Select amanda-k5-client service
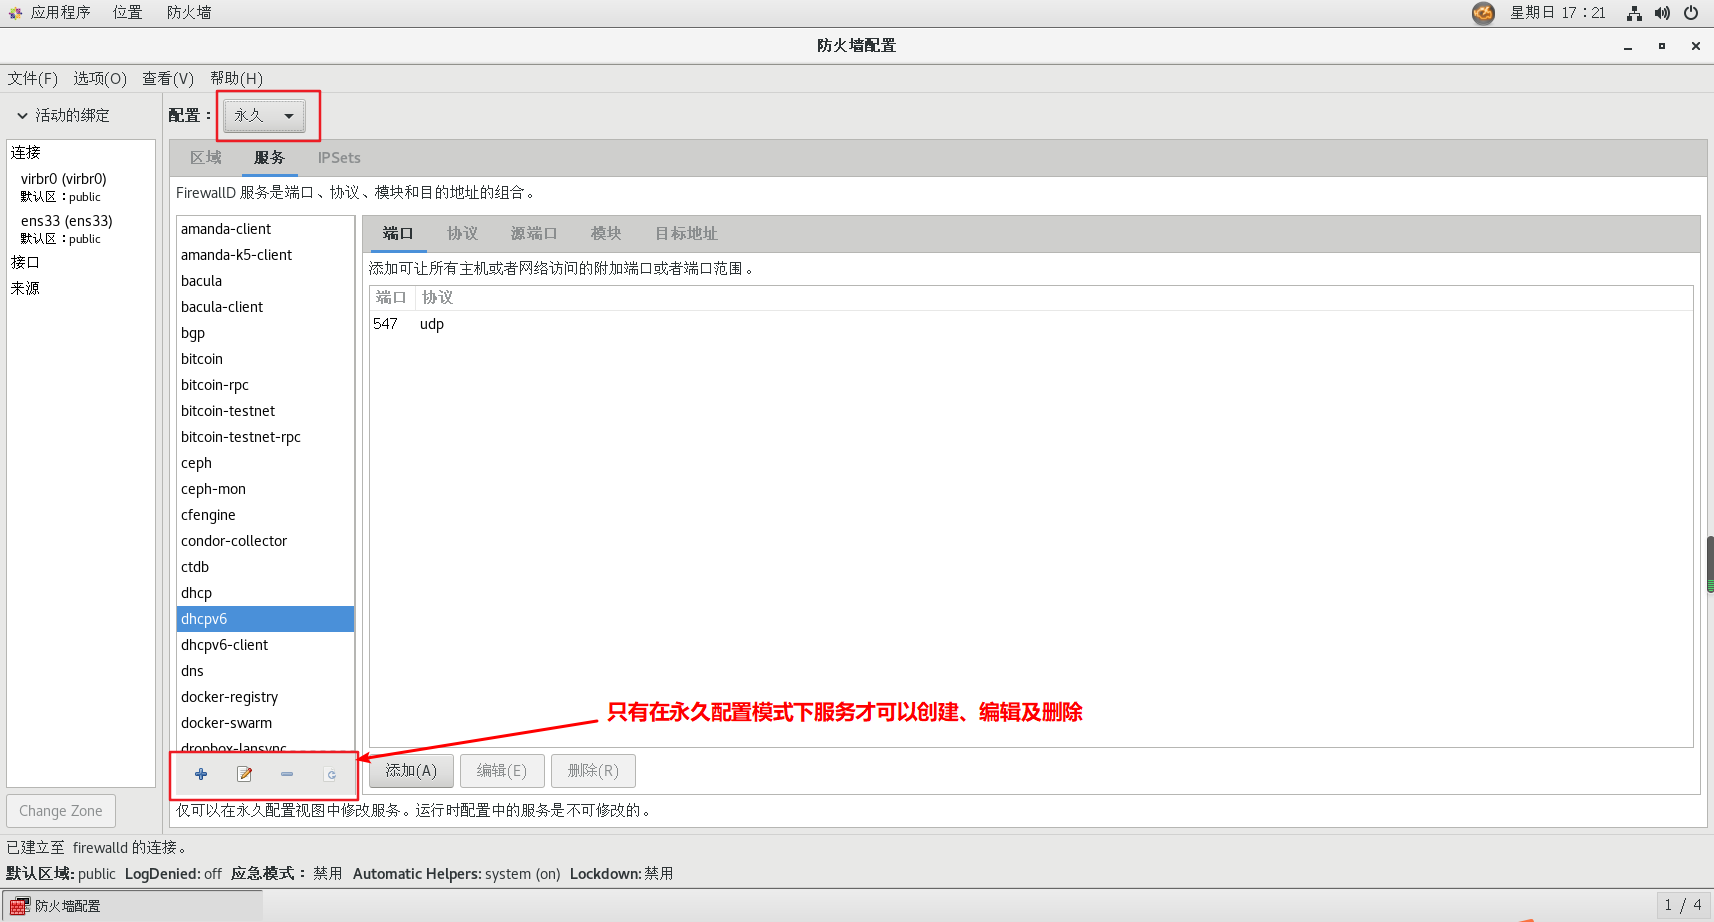 pos(265,255)
